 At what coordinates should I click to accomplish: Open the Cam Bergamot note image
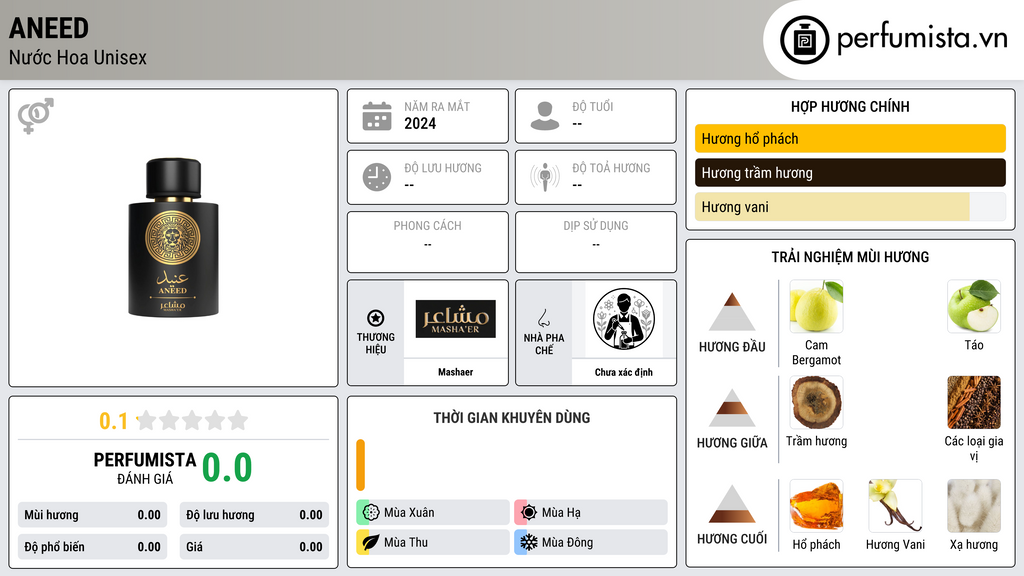(x=816, y=306)
